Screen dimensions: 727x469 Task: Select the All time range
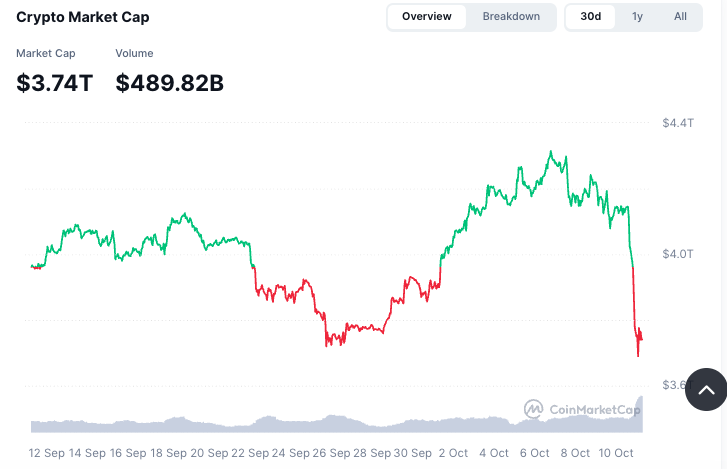coord(680,17)
